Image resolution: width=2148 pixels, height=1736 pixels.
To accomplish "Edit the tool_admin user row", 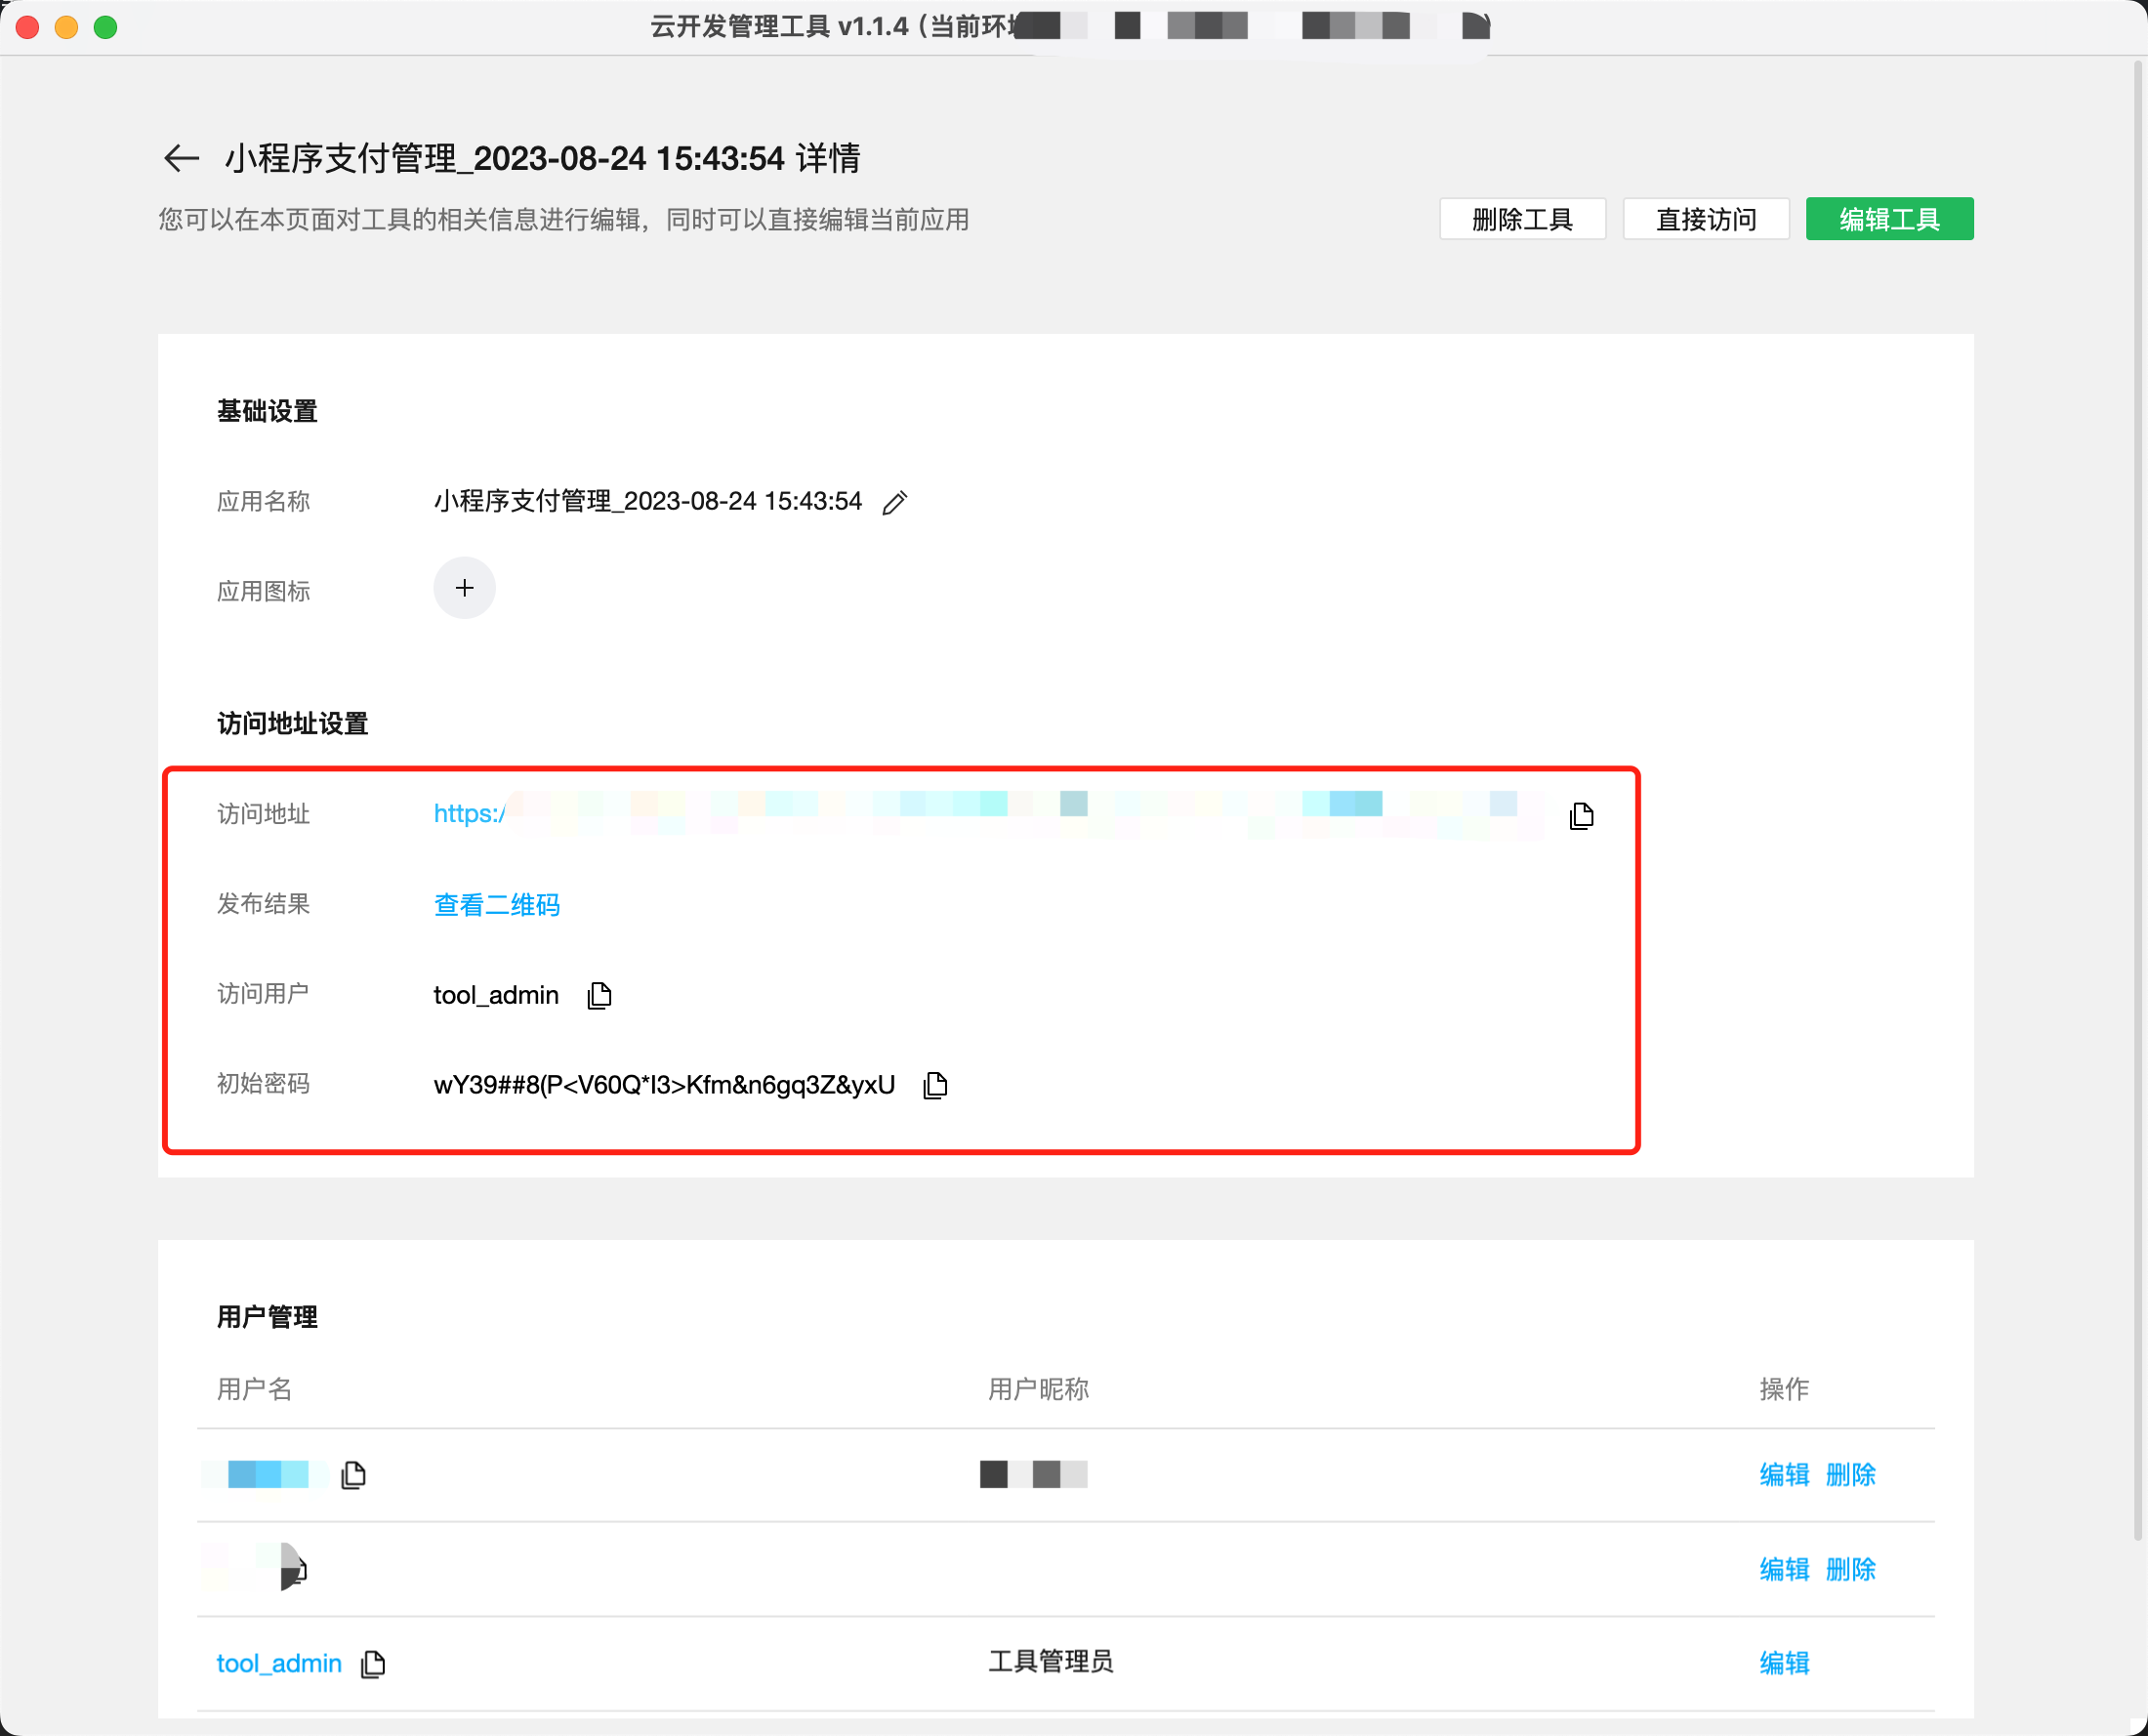I will pos(1784,1664).
